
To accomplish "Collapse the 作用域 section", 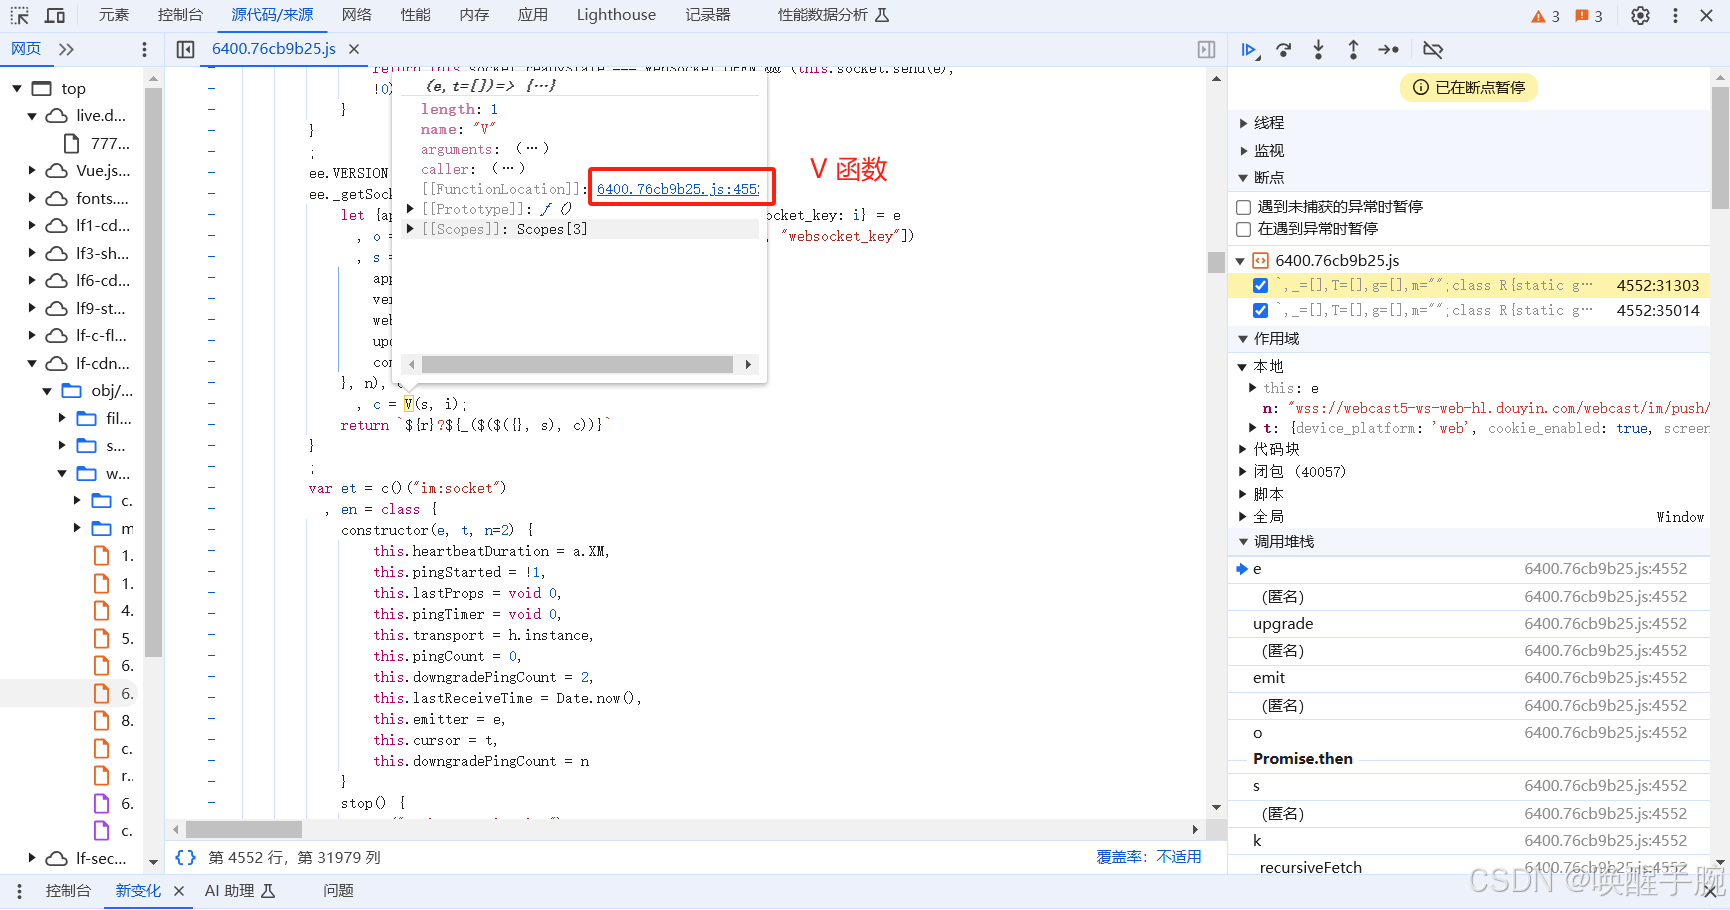I will pos(1243,339).
